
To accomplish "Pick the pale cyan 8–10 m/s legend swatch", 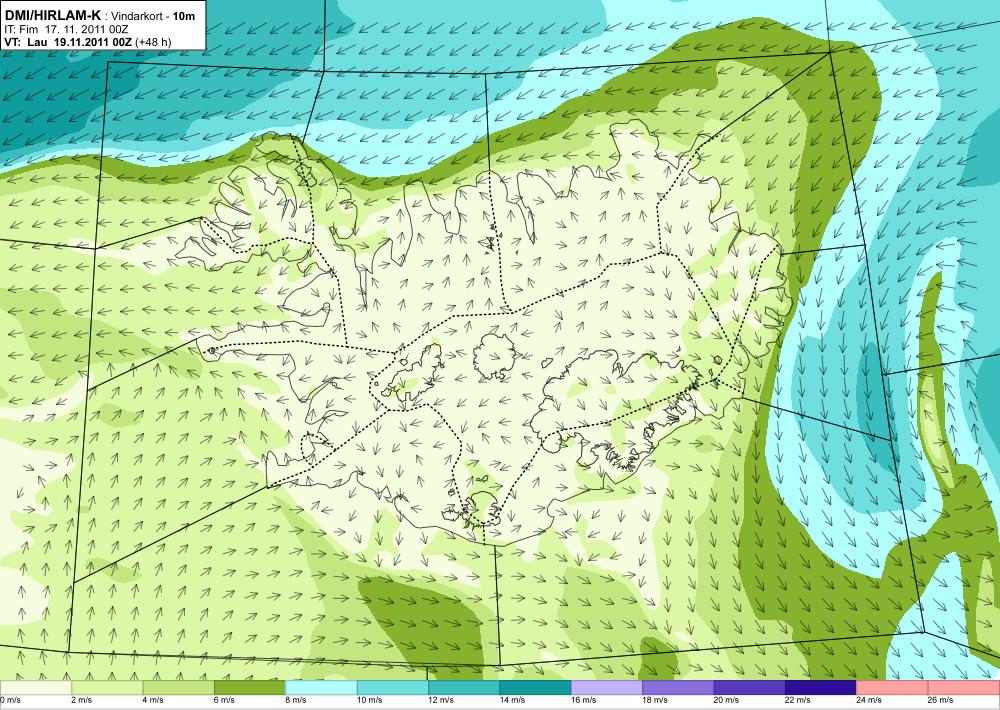I will [321, 688].
